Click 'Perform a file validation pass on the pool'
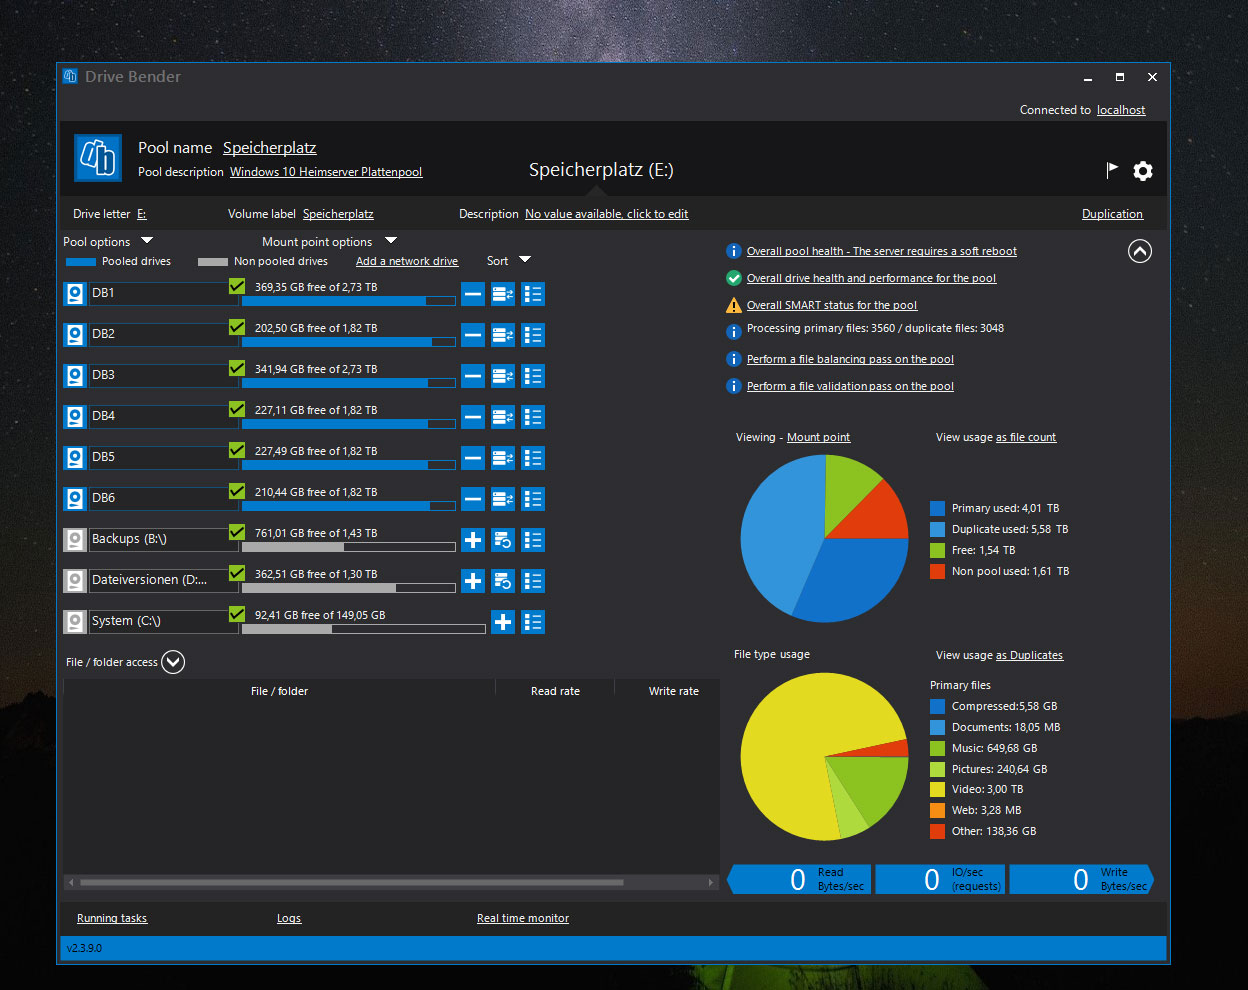The width and height of the screenshot is (1248, 990). [x=850, y=386]
